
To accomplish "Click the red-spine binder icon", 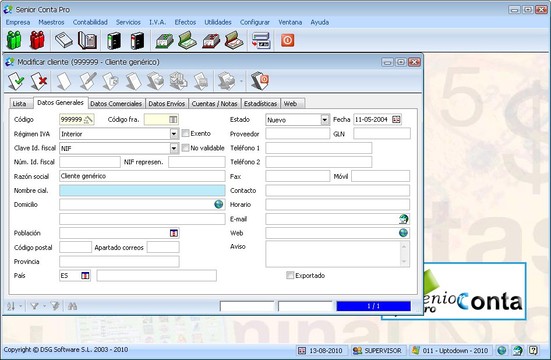I will tap(137, 40).
